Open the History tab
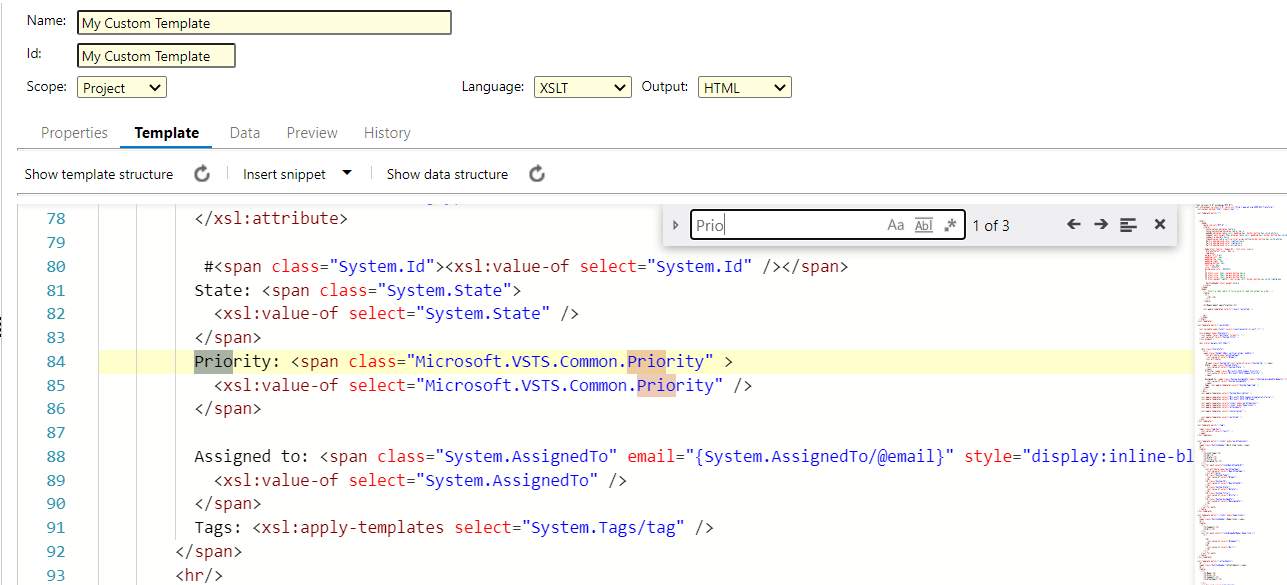Image resolution: width=1287 pixels, height=585 pixels. [387, 133]
